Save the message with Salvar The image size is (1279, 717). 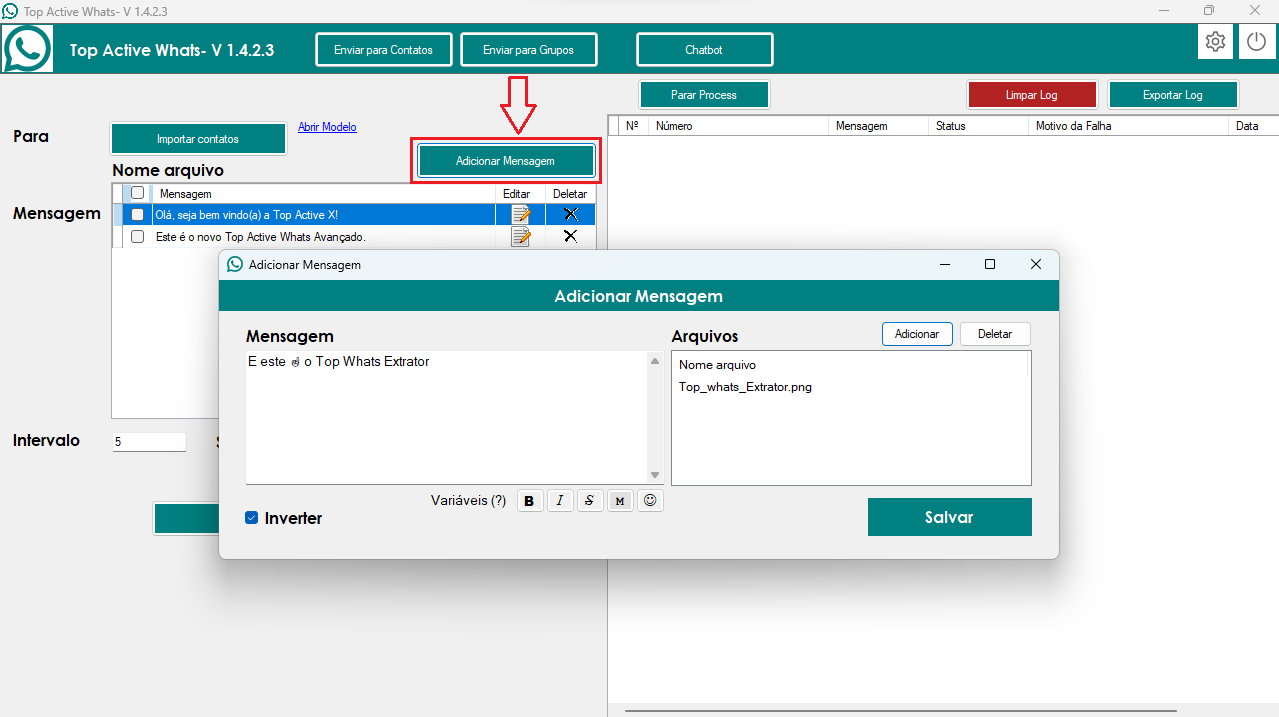pyautogui.click(x=949, y=517)
